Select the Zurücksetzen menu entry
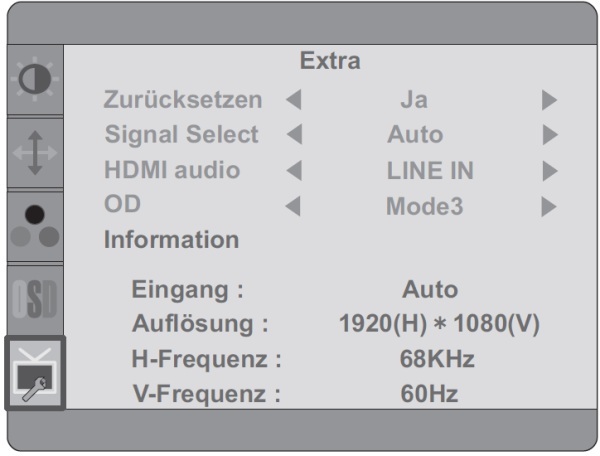600x456 pixels. coord(183,100)
